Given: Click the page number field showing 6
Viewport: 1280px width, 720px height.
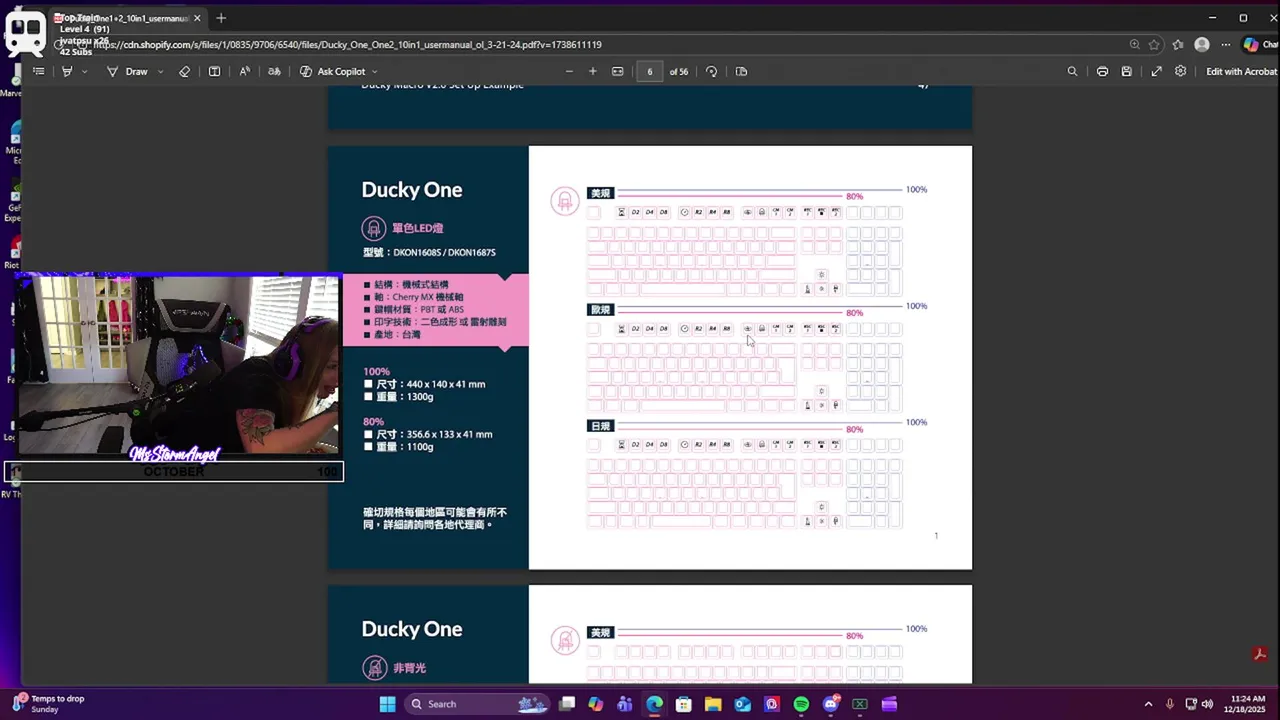Looking at the screenshot, I should 650,71.
